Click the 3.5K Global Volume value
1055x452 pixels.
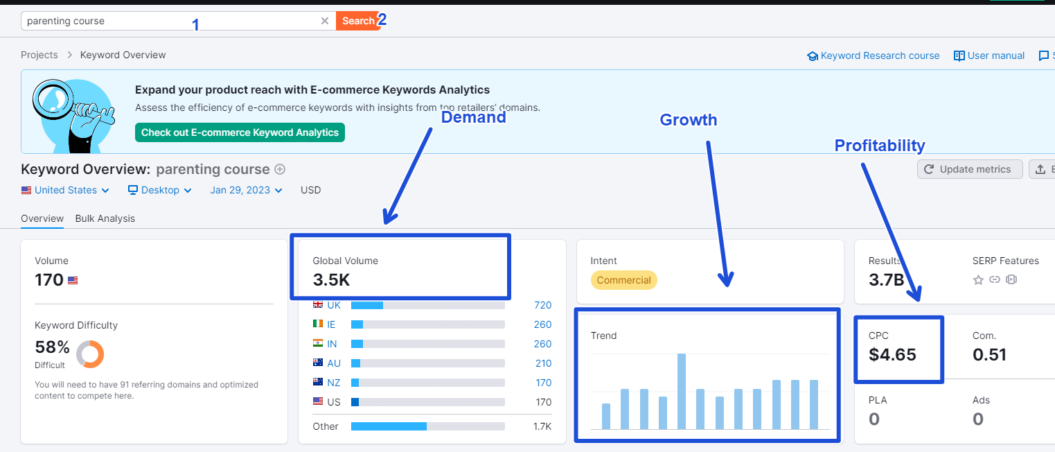331,280
